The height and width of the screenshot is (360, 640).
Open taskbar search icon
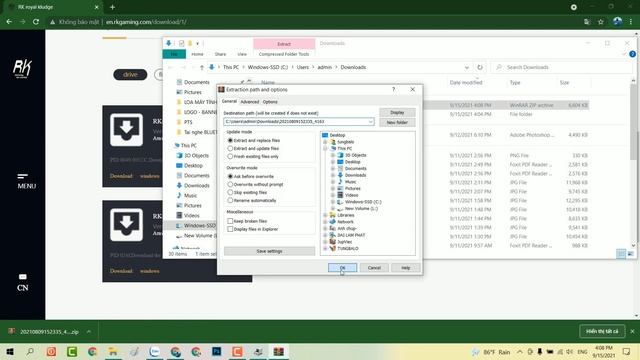pyautogui.click(x=30, y=352)
